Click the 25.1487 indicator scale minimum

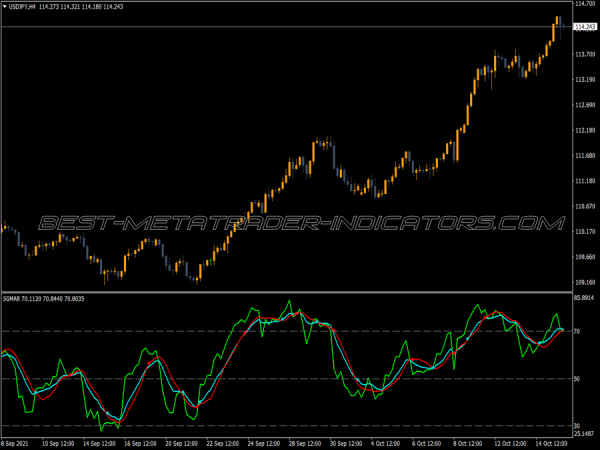(584, 434)
